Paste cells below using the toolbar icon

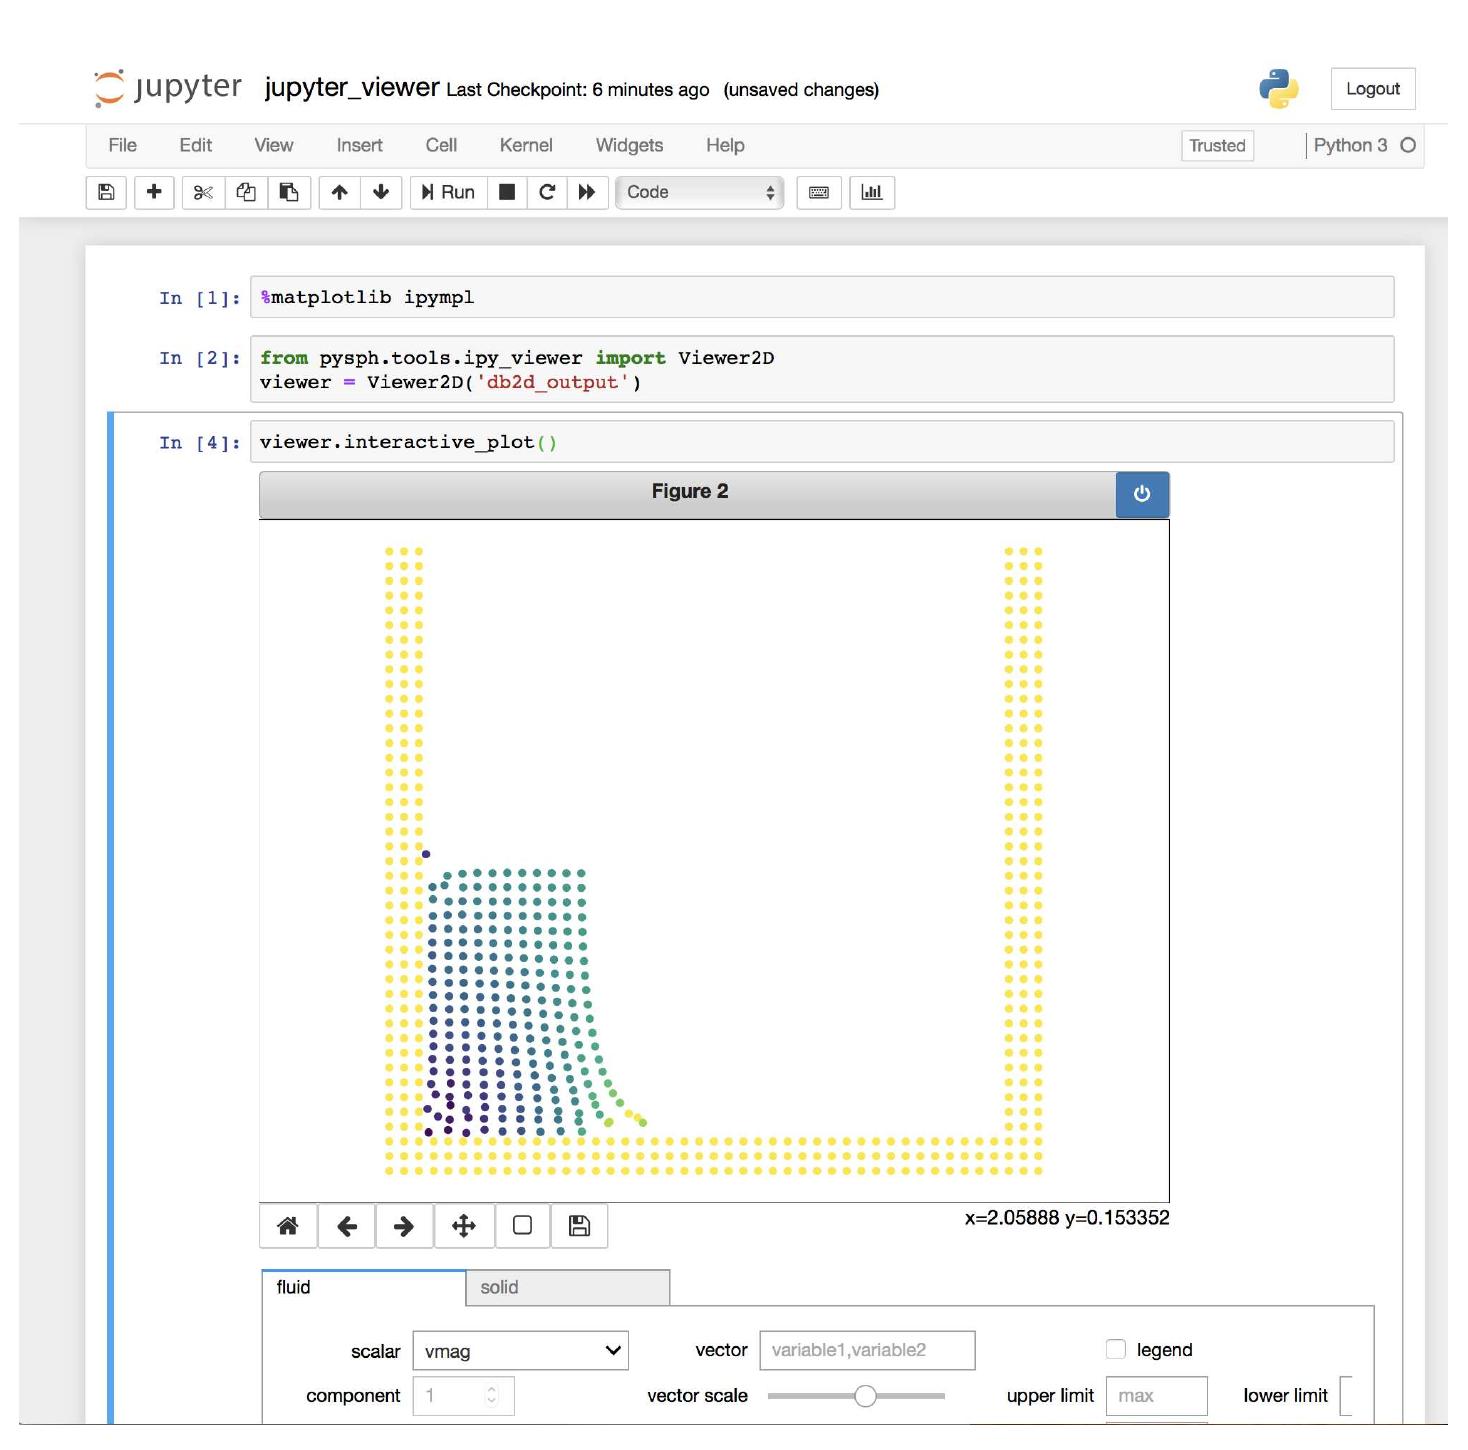pyautogui.click(x=289, y=192)
